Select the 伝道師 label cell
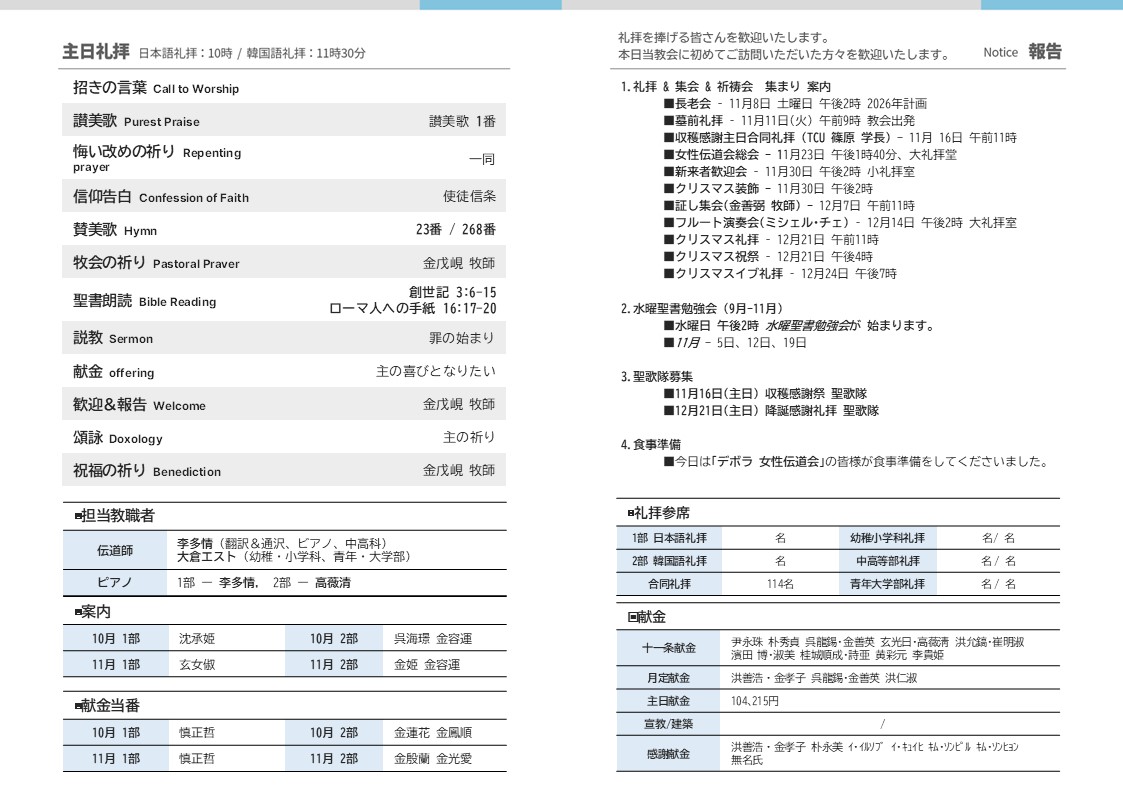Viewport: 1123px width, 794px height. 115,550
